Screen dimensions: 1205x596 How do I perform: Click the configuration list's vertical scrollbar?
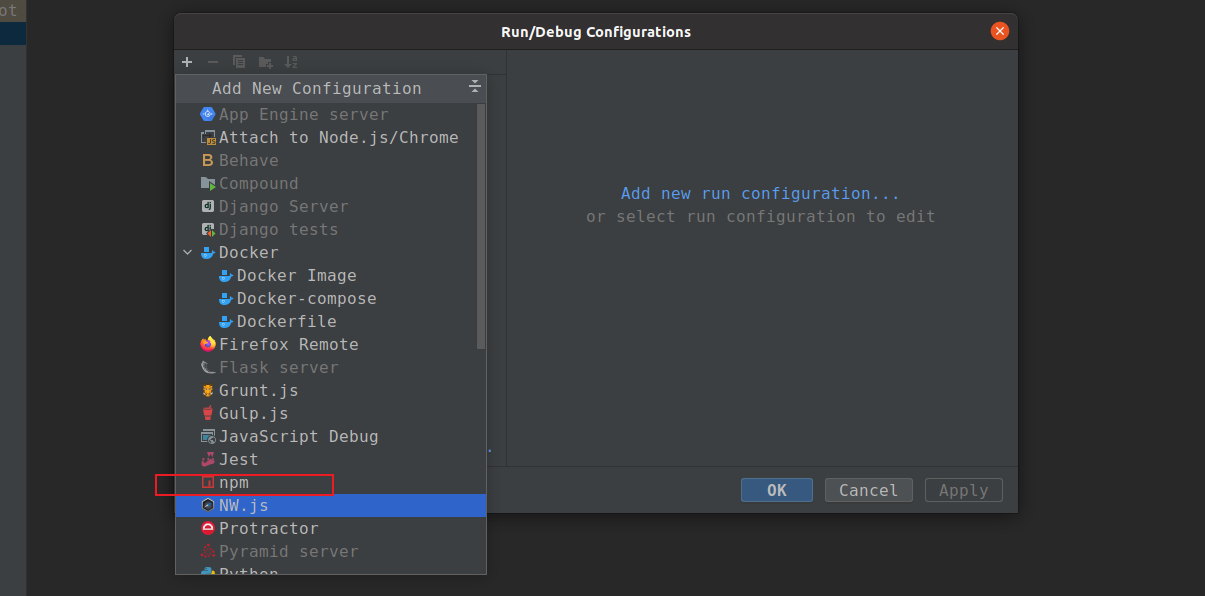[481, 225]
